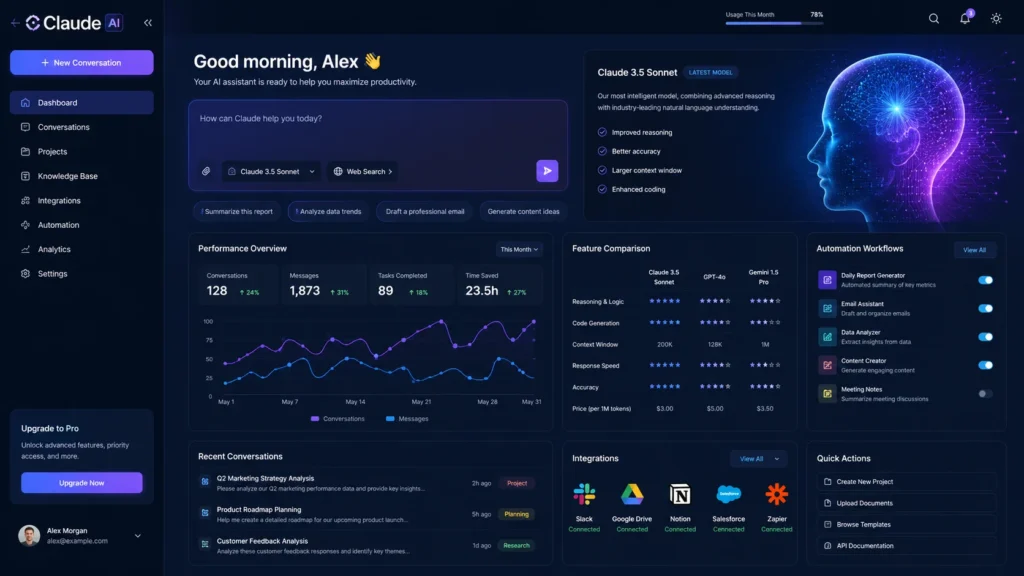This screenshot has width=1024, height=576.
Task: Click the Messages legend swatch
Action: 390,419
